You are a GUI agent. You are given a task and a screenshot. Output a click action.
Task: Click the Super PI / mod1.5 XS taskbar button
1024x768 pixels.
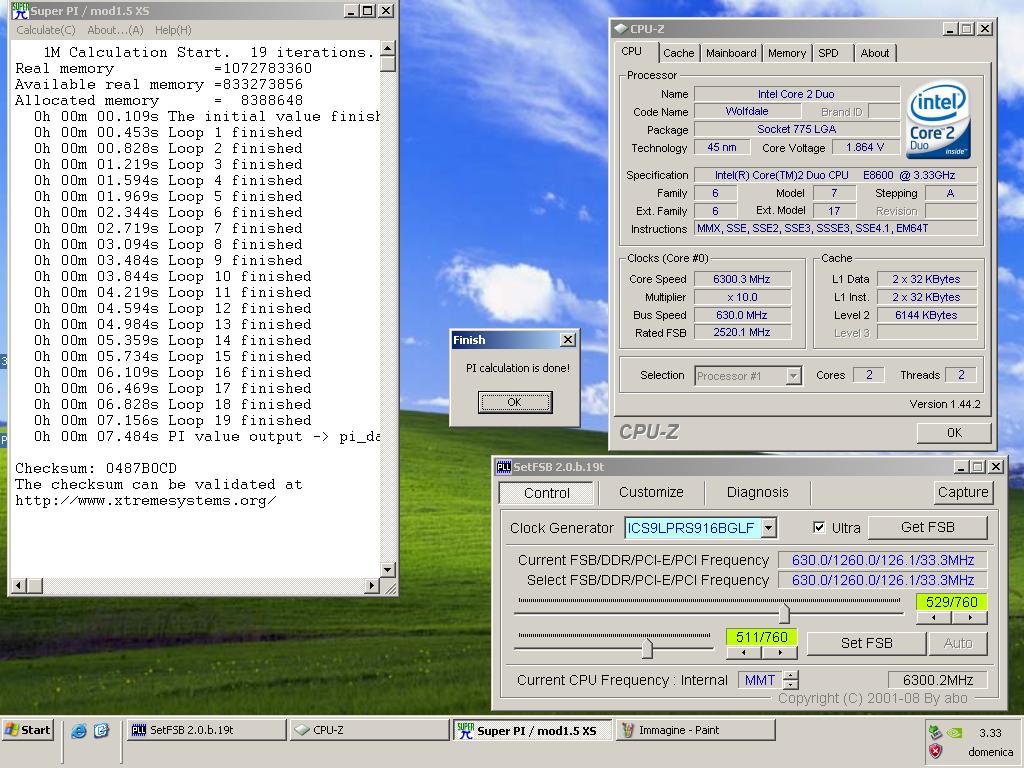533,730
